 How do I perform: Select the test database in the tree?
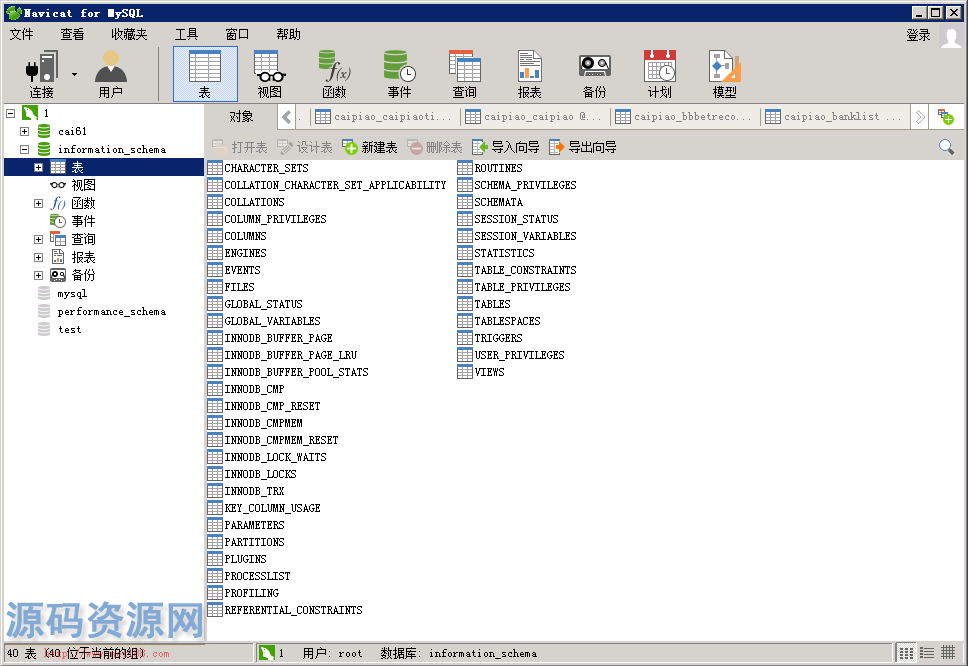point(69,330)
